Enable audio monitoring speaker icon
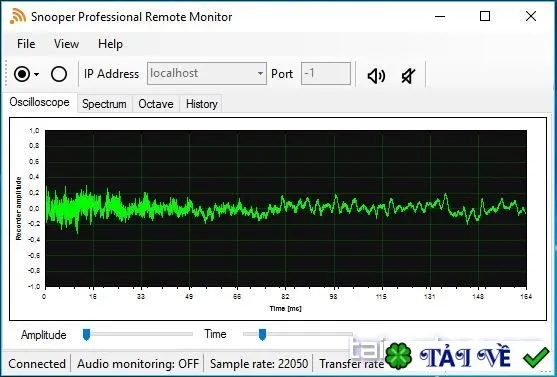557x377 pixels. point(376,76)
